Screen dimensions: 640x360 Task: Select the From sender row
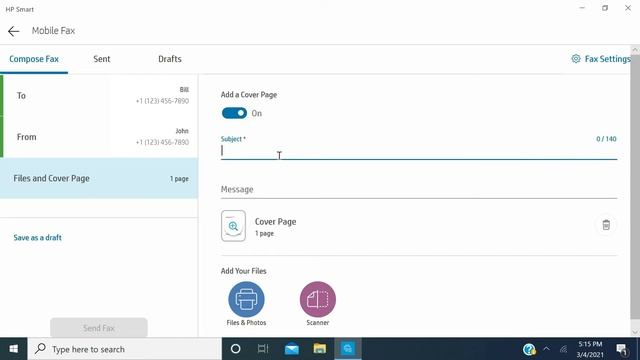pos(99,137)
